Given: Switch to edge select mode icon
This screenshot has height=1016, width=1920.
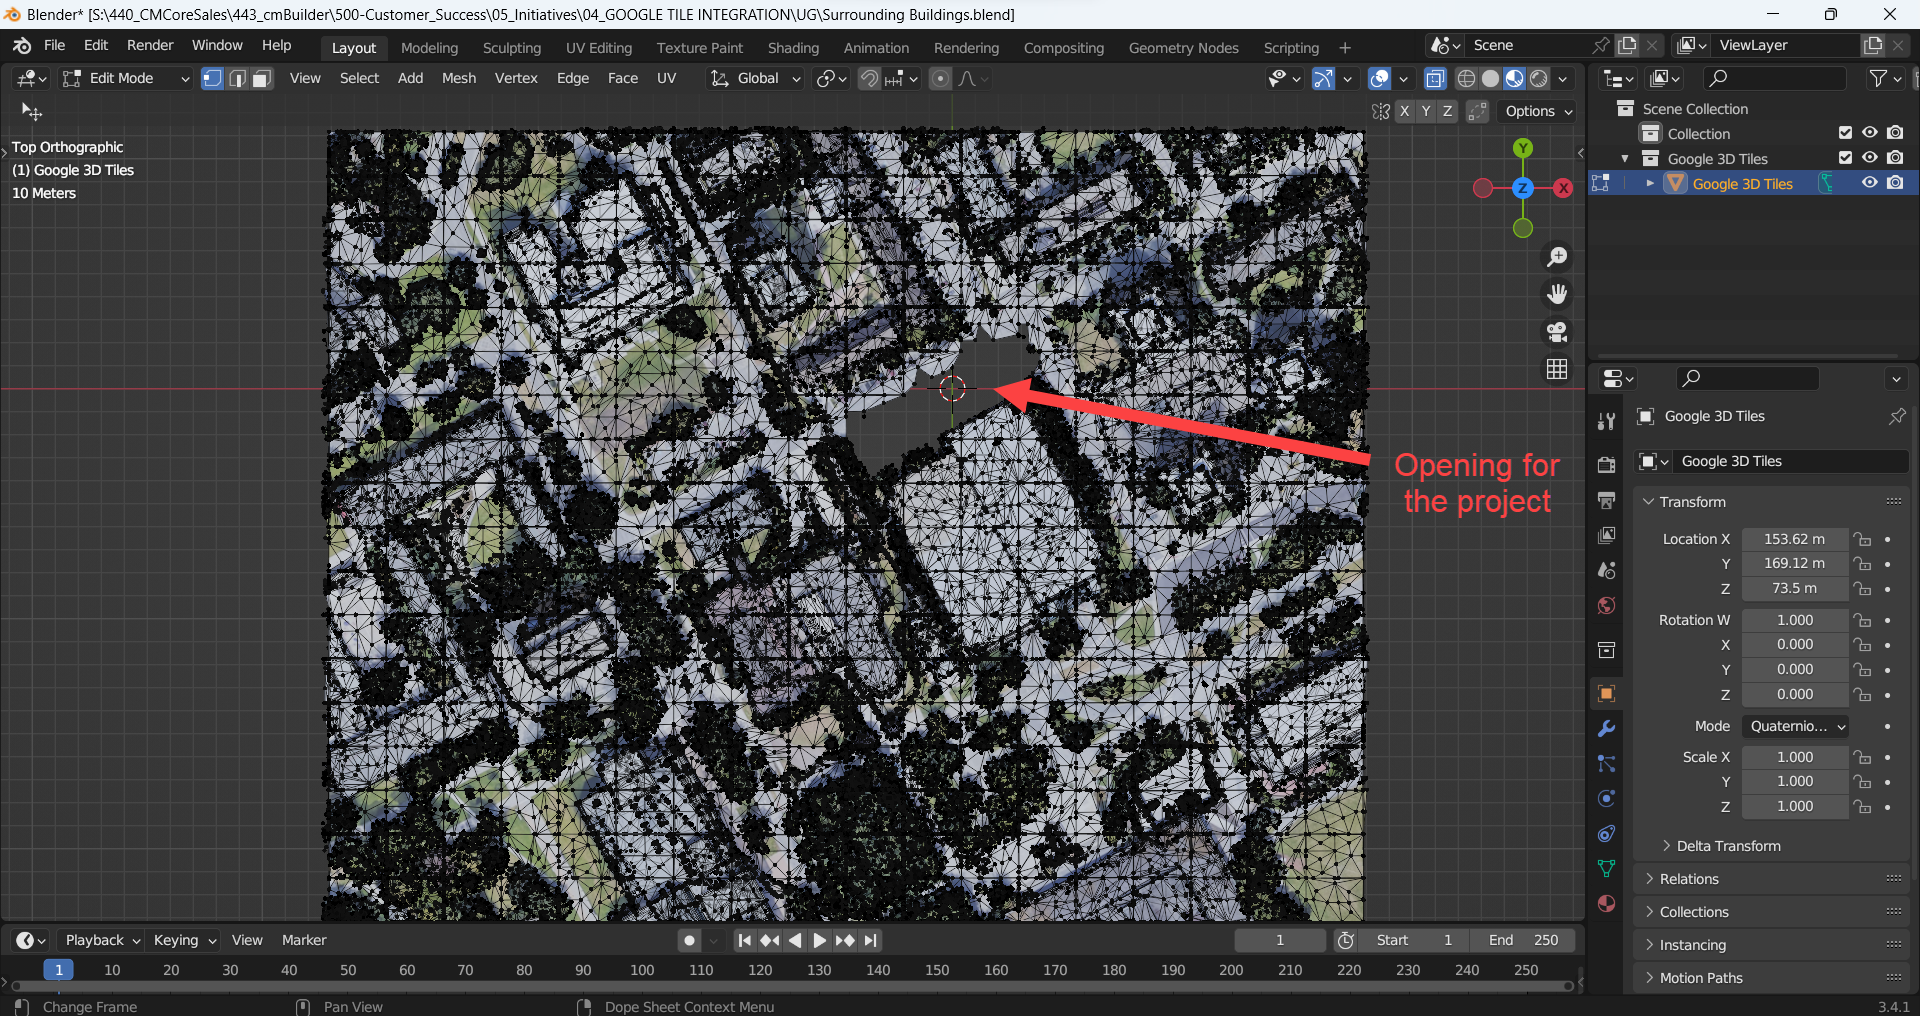Looking at the screenshot, I should coord(237,78).
